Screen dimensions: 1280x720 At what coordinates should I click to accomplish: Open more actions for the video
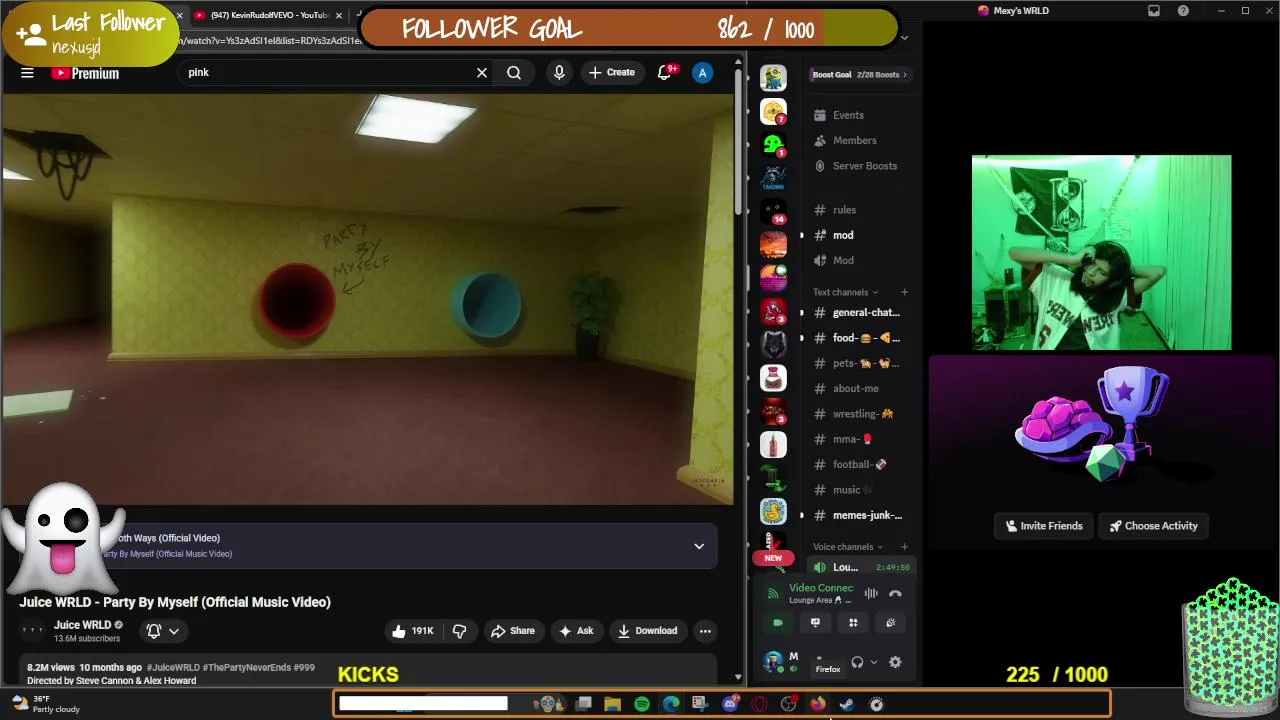(x=705, y=631)
